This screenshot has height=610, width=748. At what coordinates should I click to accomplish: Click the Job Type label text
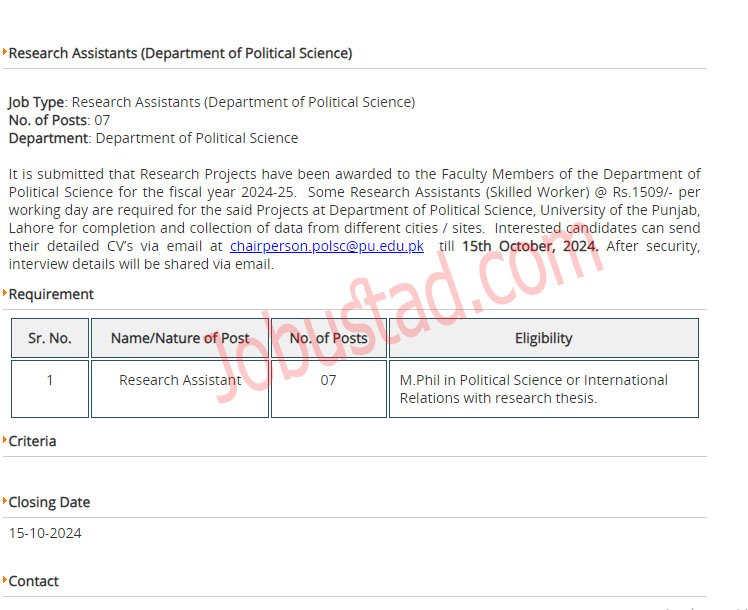click(36, 102)
